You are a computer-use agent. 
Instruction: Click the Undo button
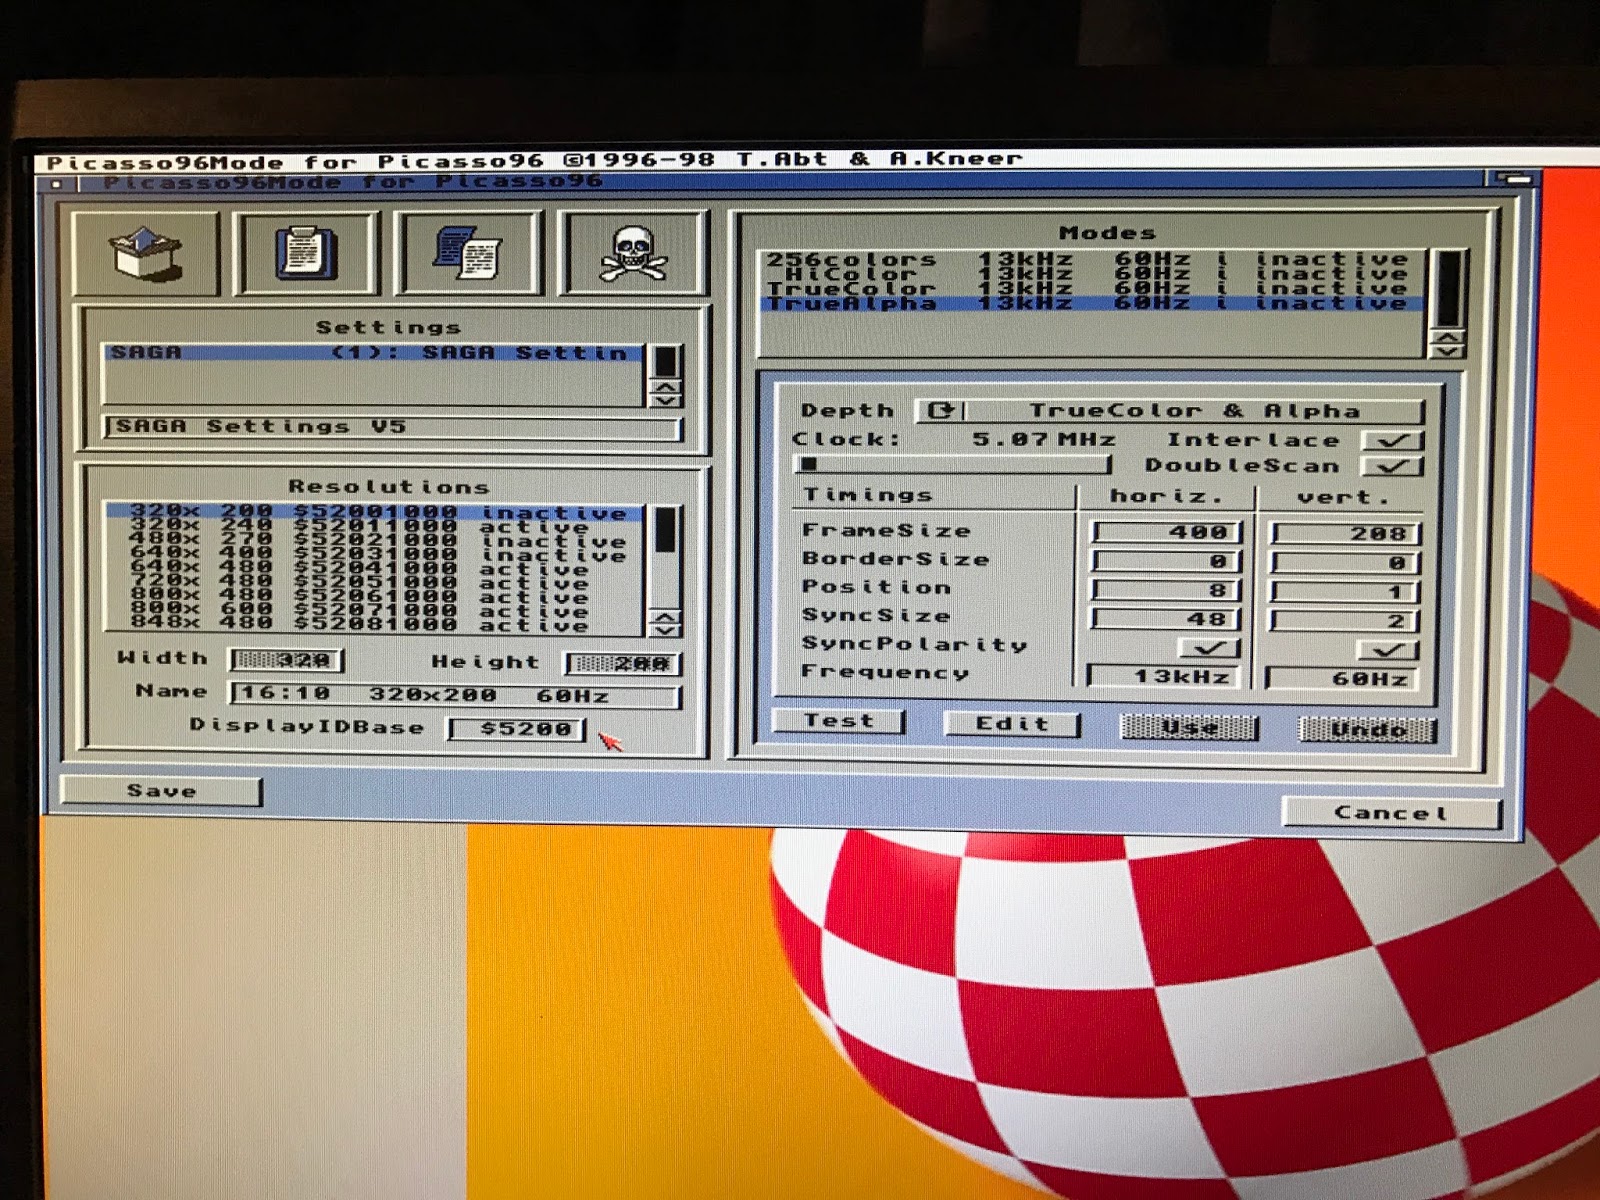tap(1367, 730)
